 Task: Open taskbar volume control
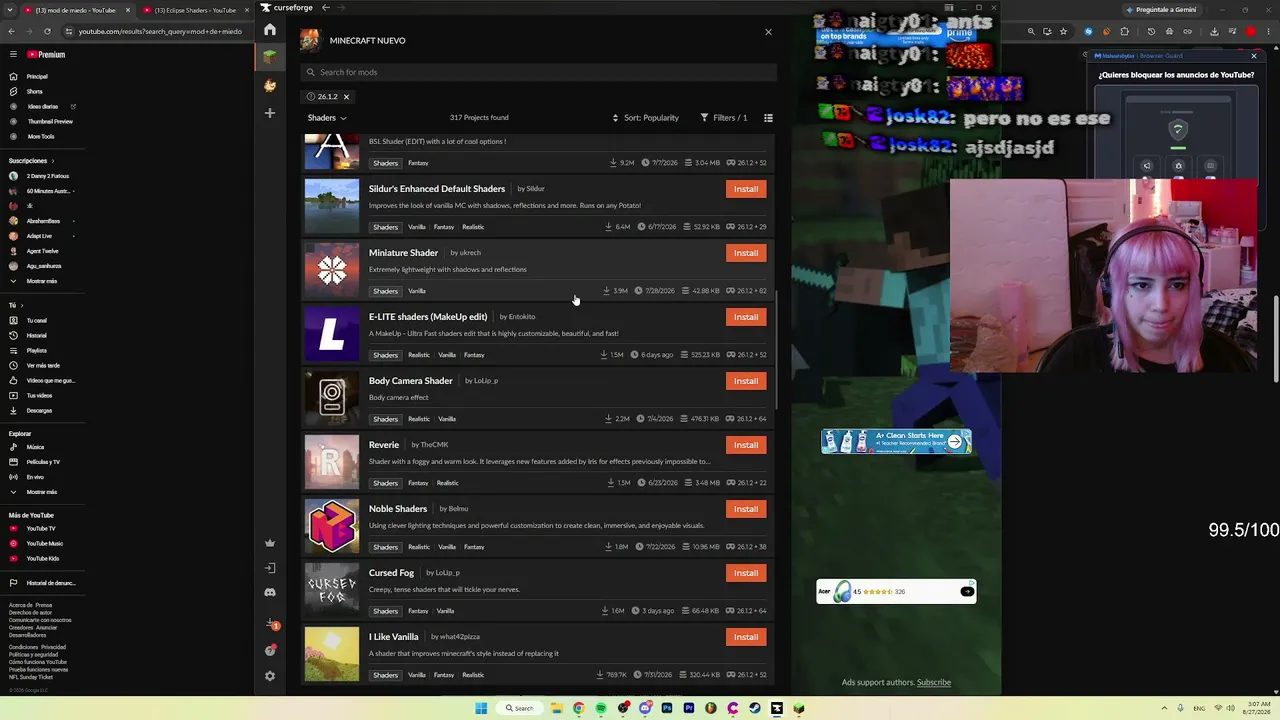point(1229,708)
